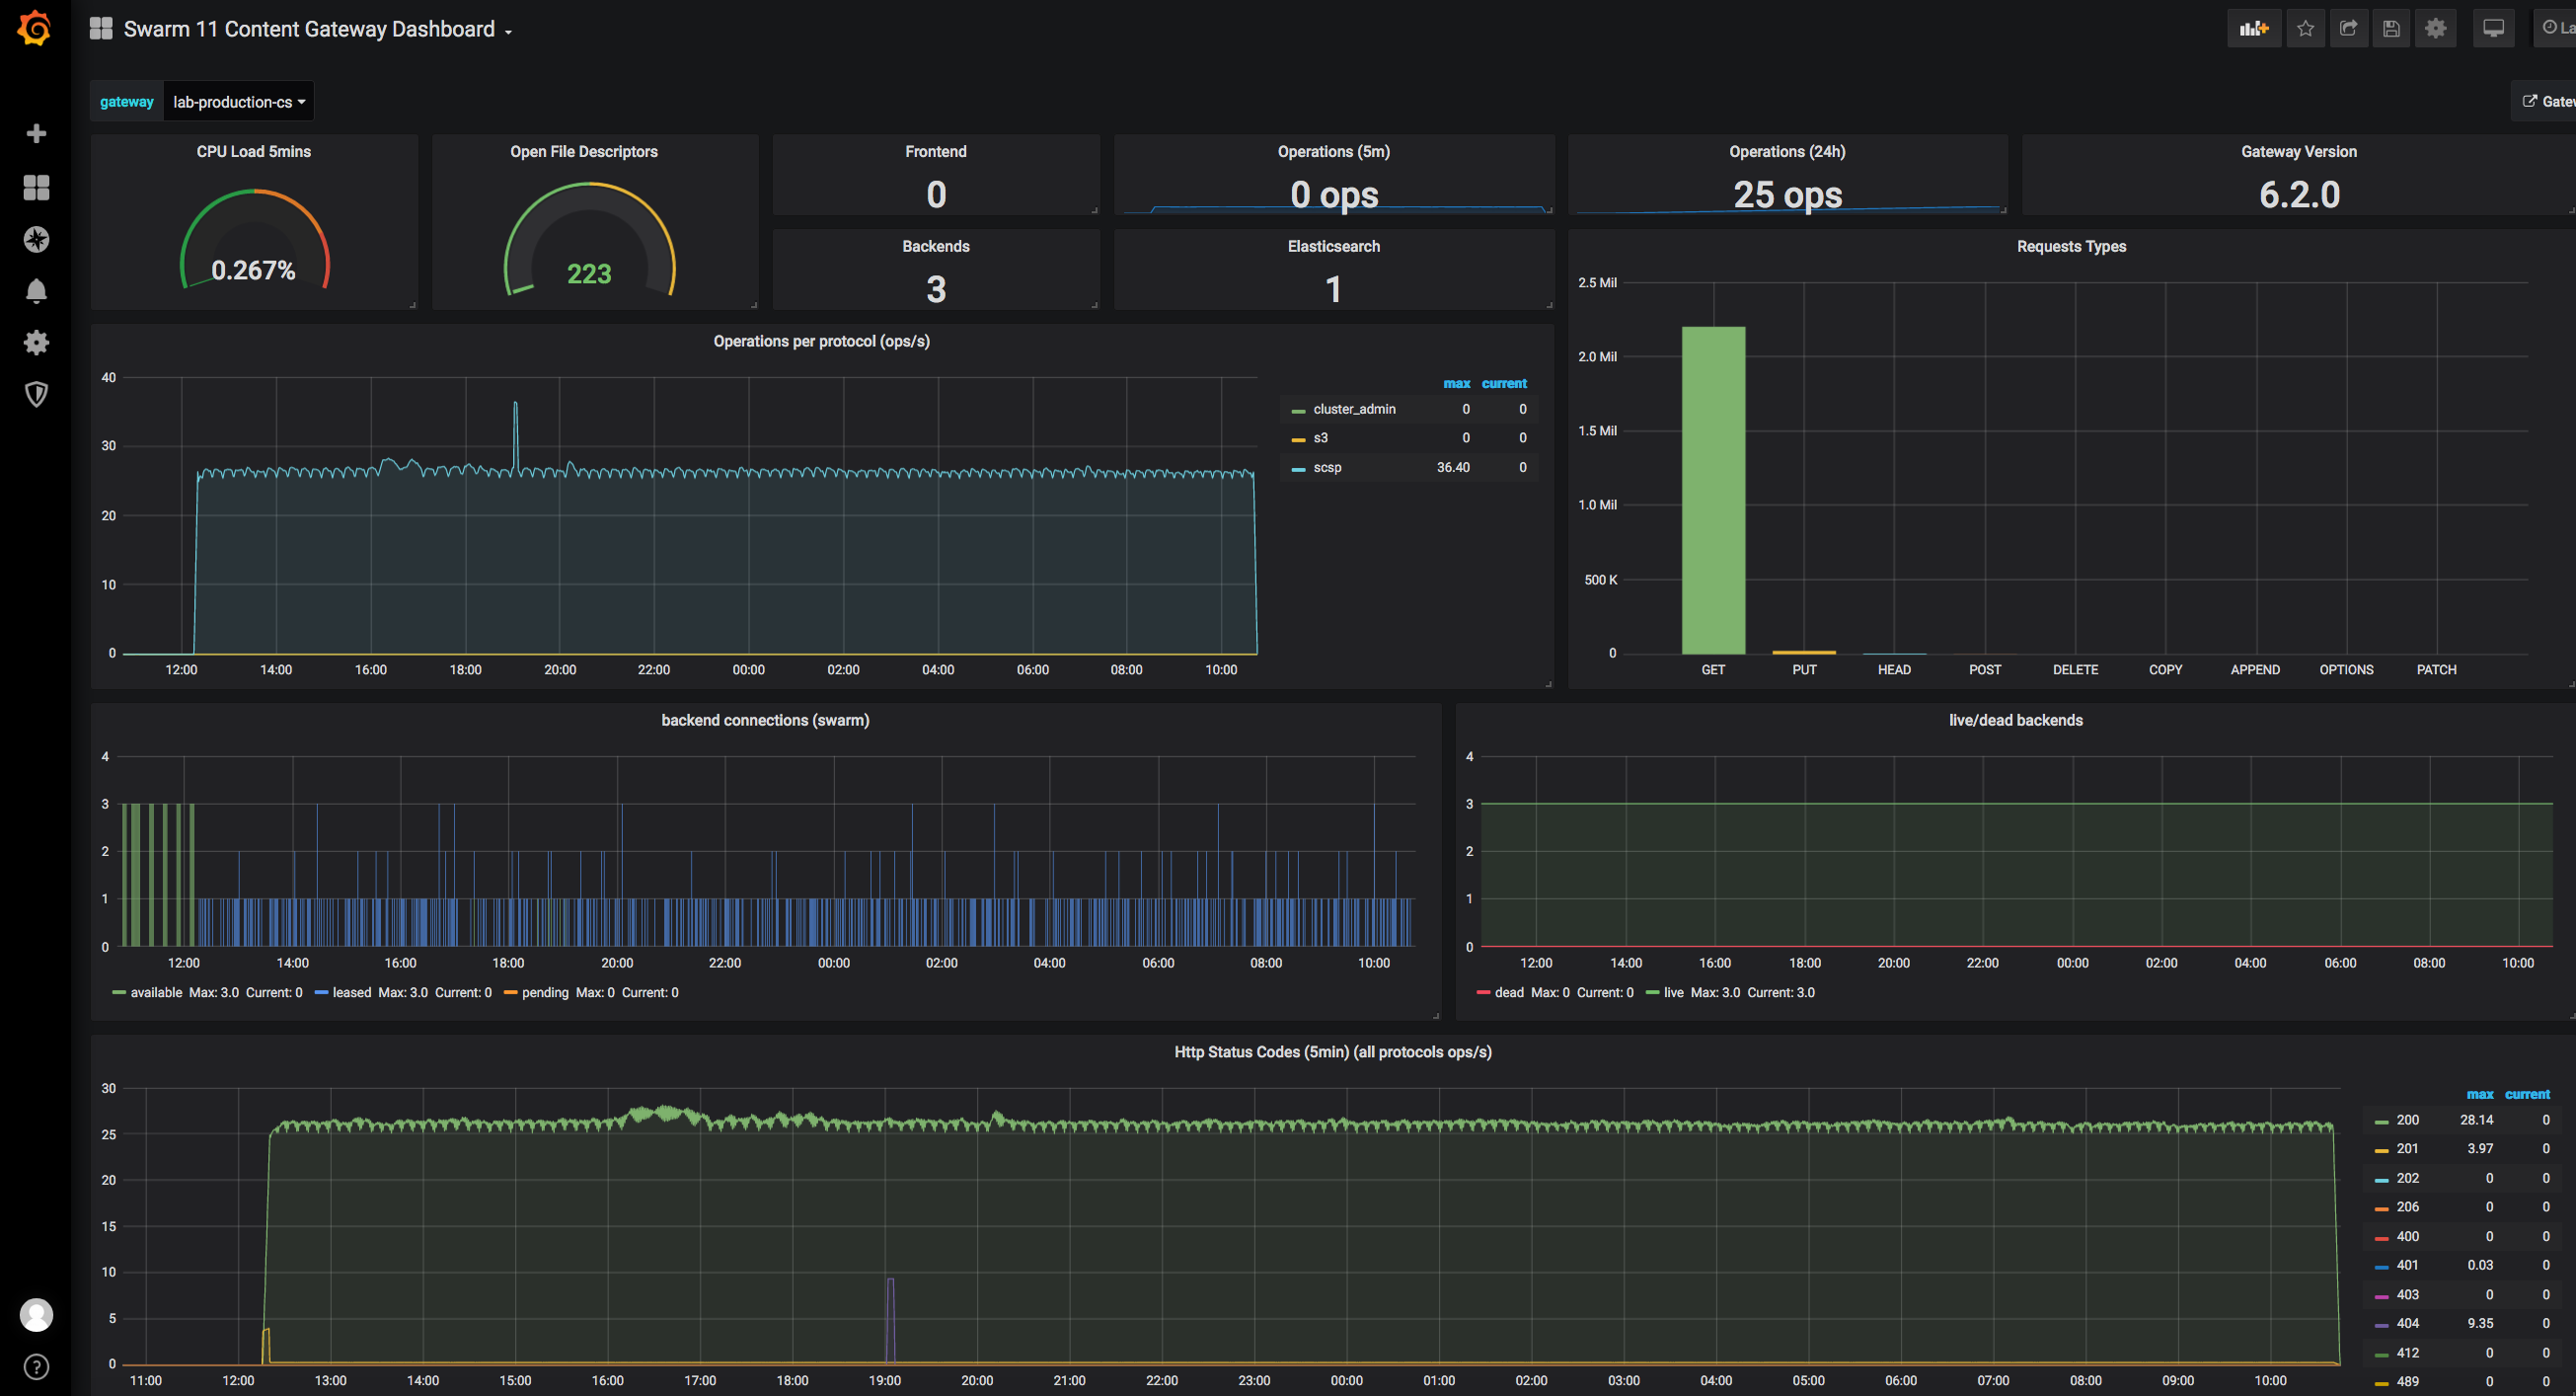Sort legend by the max column header
This screenshot has height=1396, width=2576.
tap(1456, 383)
